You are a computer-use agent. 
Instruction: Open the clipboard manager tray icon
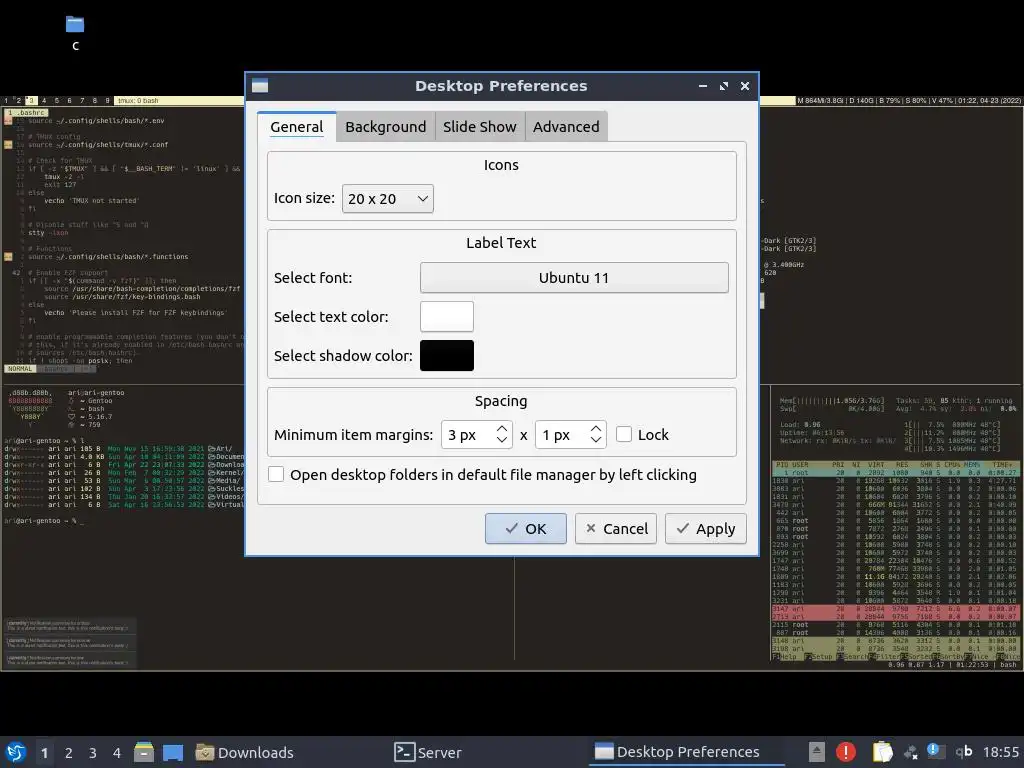[x=882, y=752]
